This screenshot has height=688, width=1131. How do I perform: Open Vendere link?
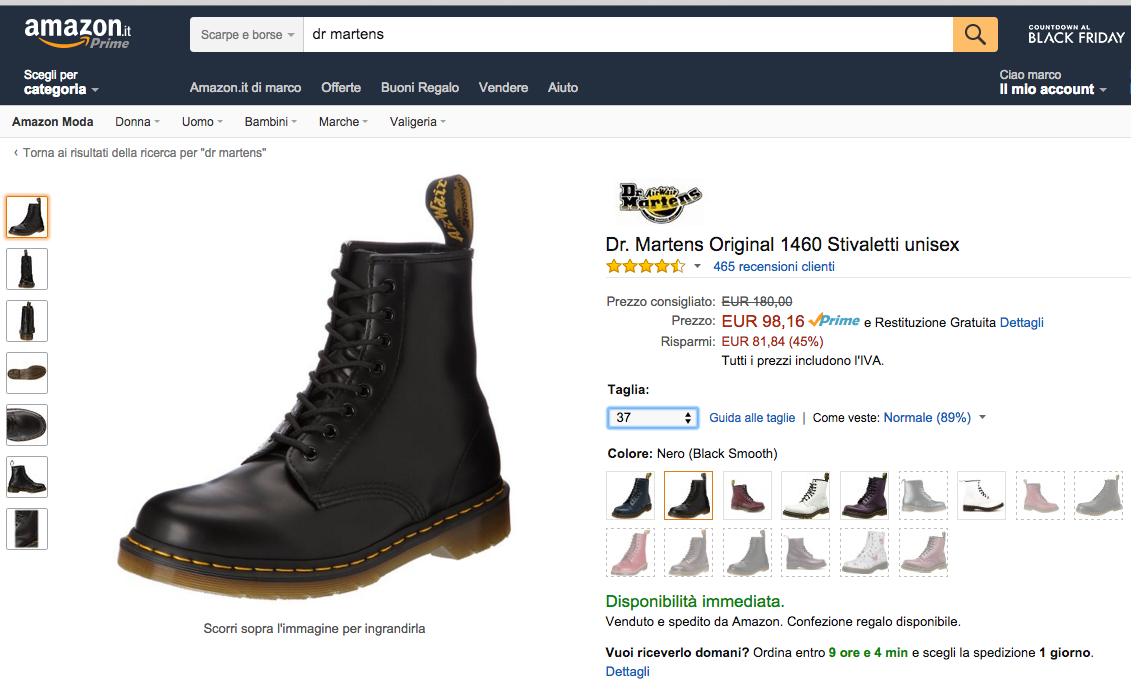503,87
